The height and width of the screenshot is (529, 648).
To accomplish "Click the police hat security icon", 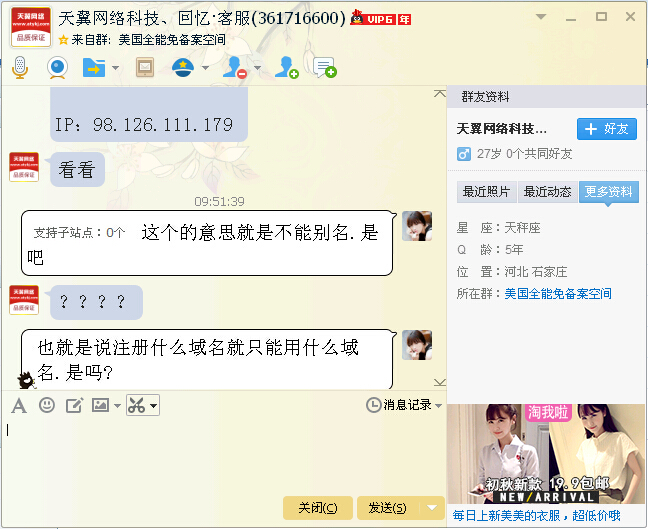I will tap(183, 68).
